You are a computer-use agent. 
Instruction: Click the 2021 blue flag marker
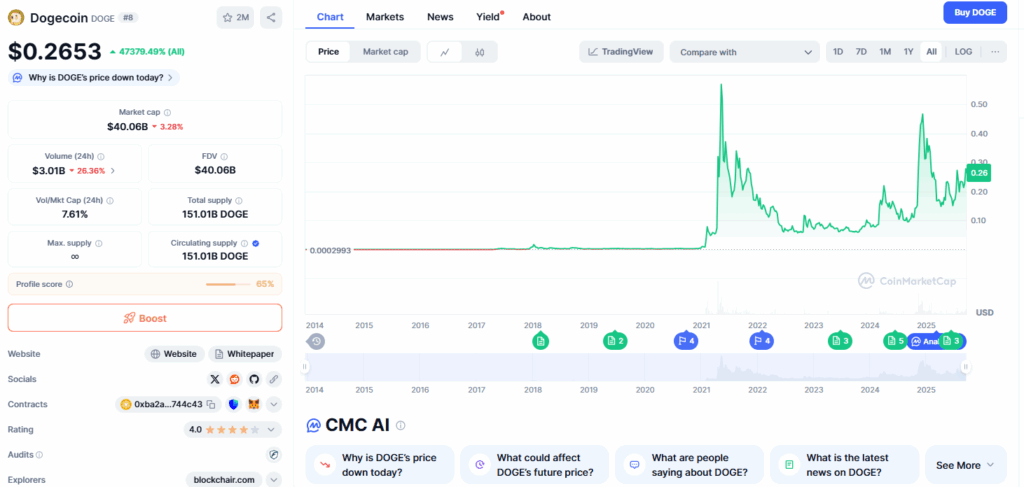[x=686, y=341]
